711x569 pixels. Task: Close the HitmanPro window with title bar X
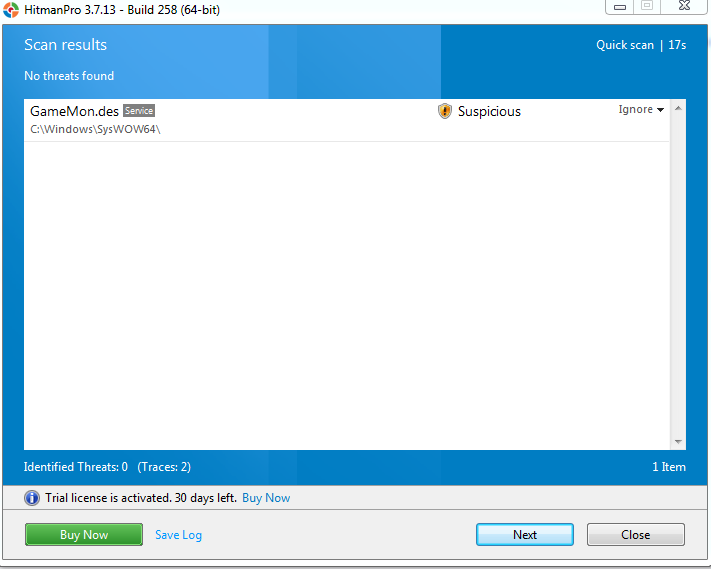coord(685,6)
